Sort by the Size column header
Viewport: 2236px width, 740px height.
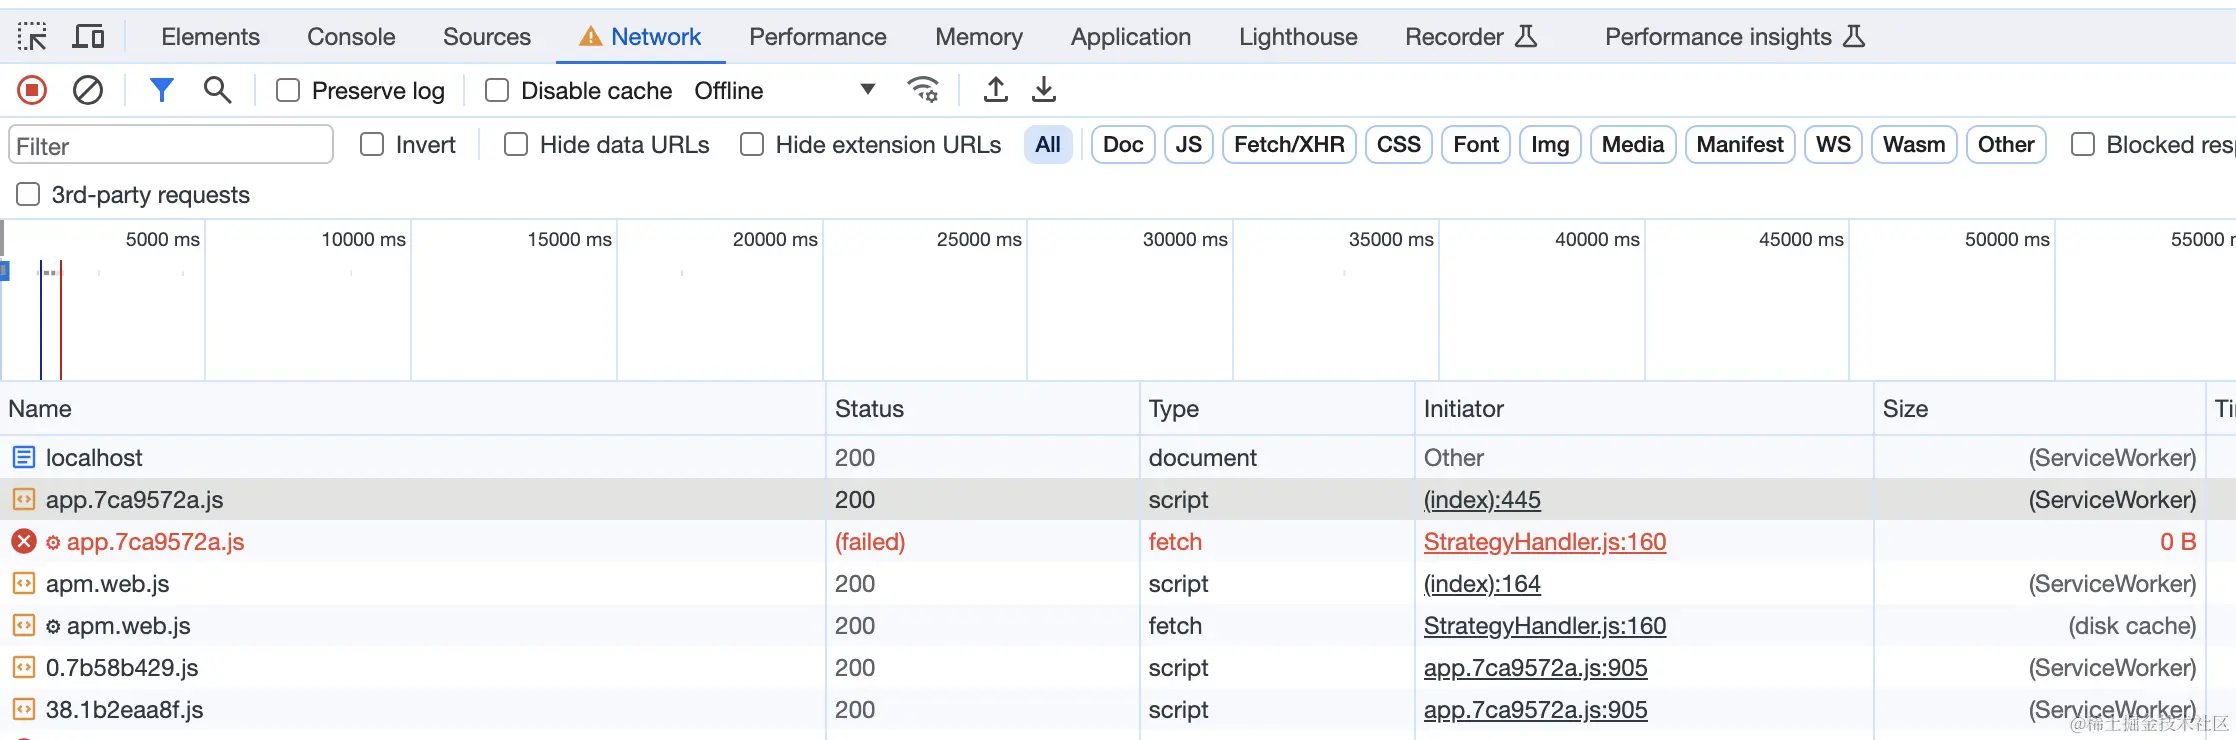tap(2039, 409)
